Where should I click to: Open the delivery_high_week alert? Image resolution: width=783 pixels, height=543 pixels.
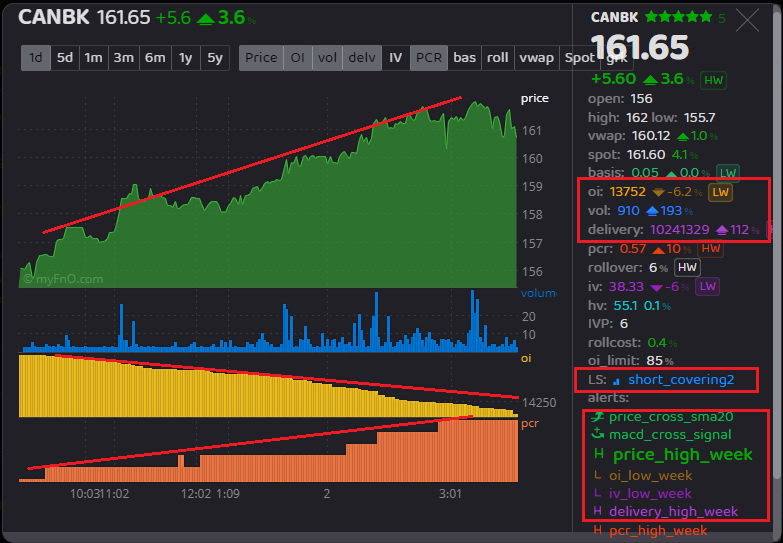(673, 512)
